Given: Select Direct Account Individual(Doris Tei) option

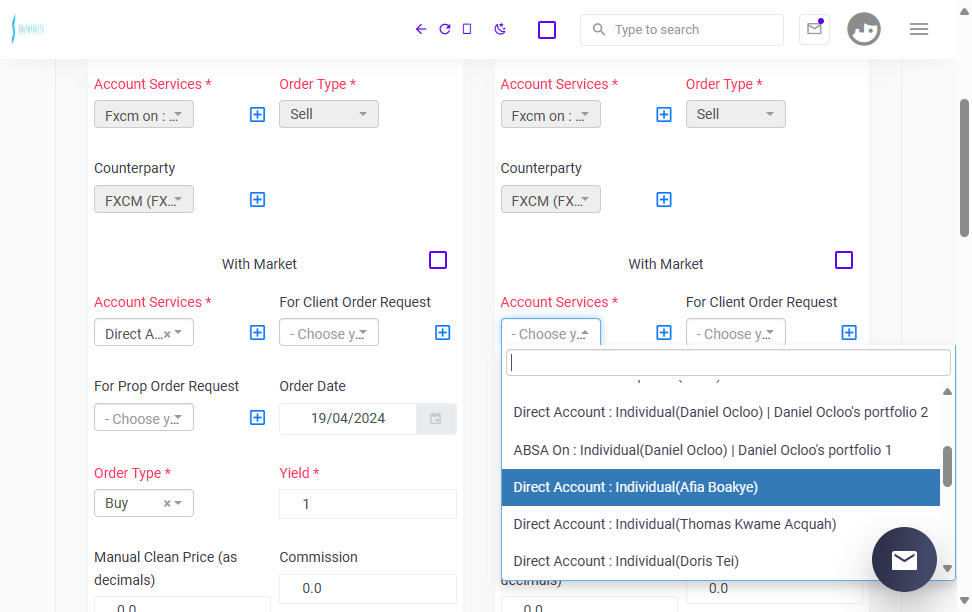Looking at the screenshot, I should (720, 561).
